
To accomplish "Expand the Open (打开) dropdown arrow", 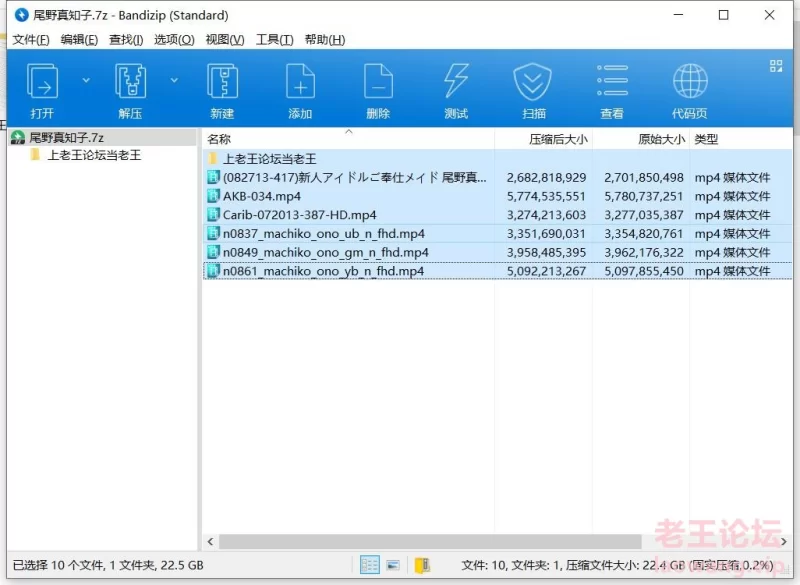I will pos(86,80).
